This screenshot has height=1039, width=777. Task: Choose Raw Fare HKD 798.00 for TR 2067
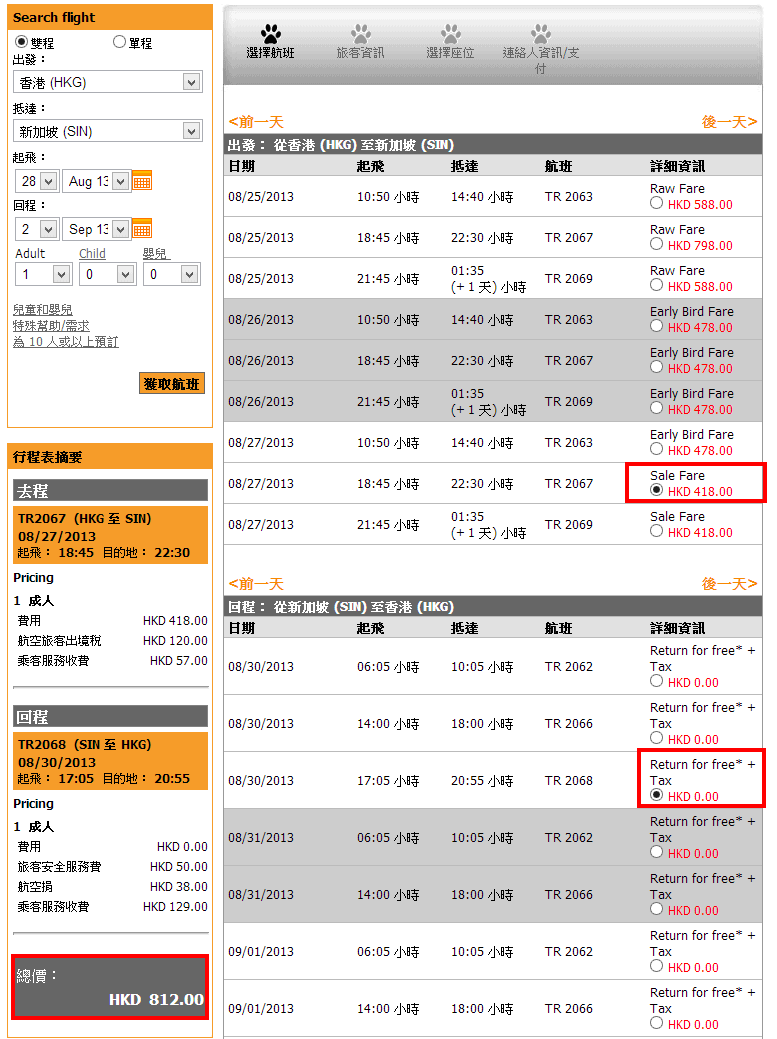[656, 244]
